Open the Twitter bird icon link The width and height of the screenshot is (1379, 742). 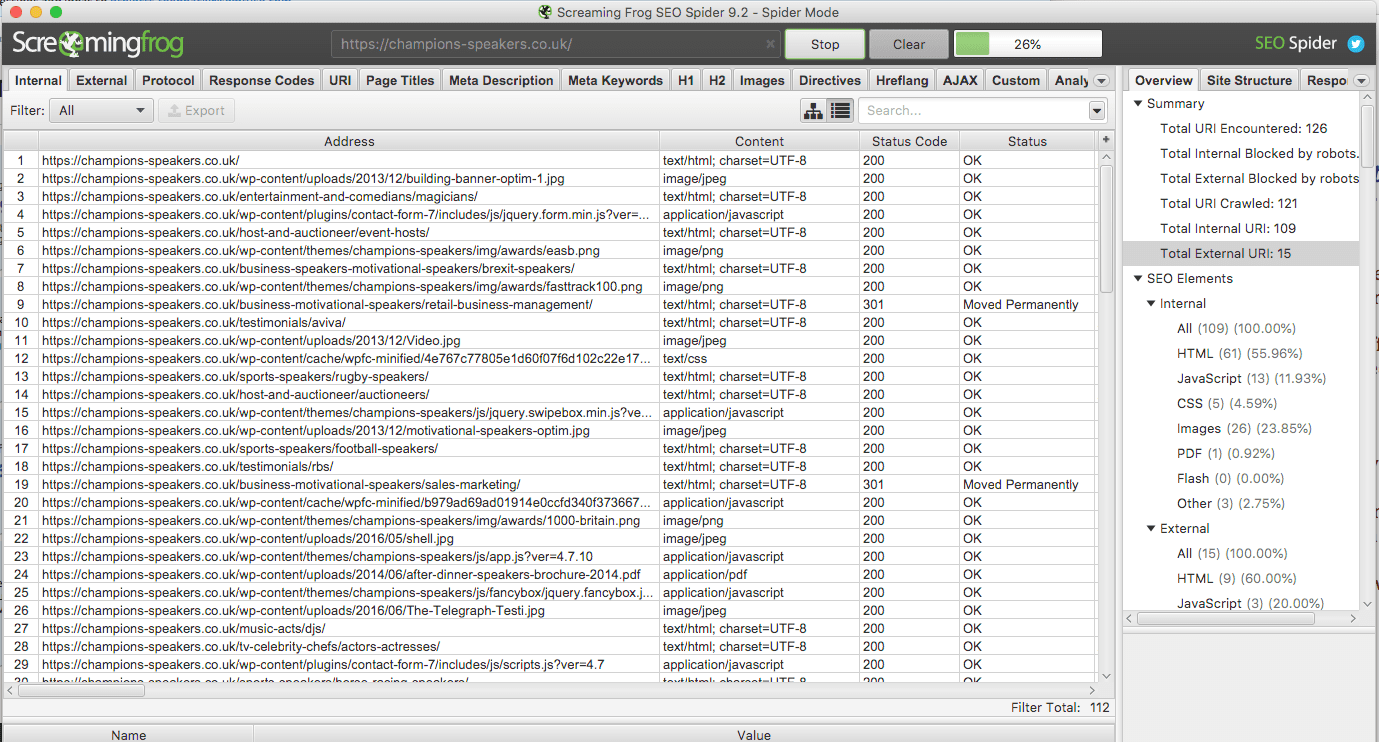pos(1356,44)
